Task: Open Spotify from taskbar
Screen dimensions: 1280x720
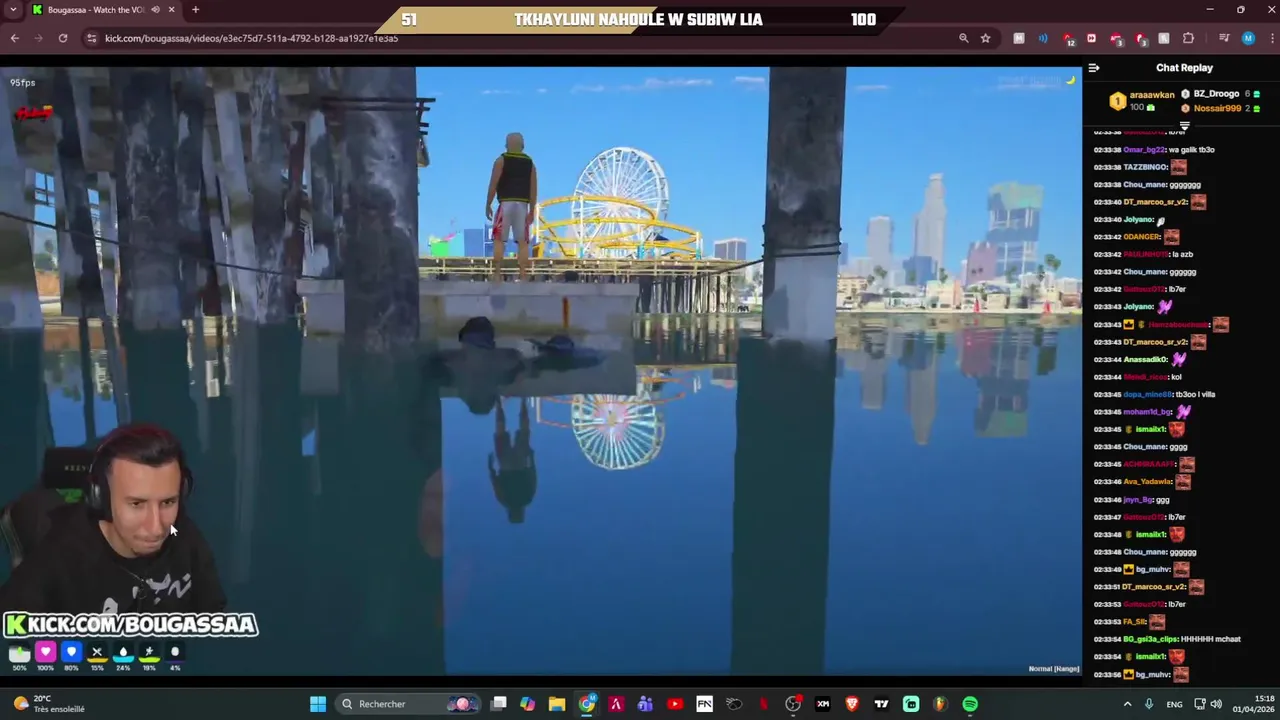Action: tap(970, 704)
